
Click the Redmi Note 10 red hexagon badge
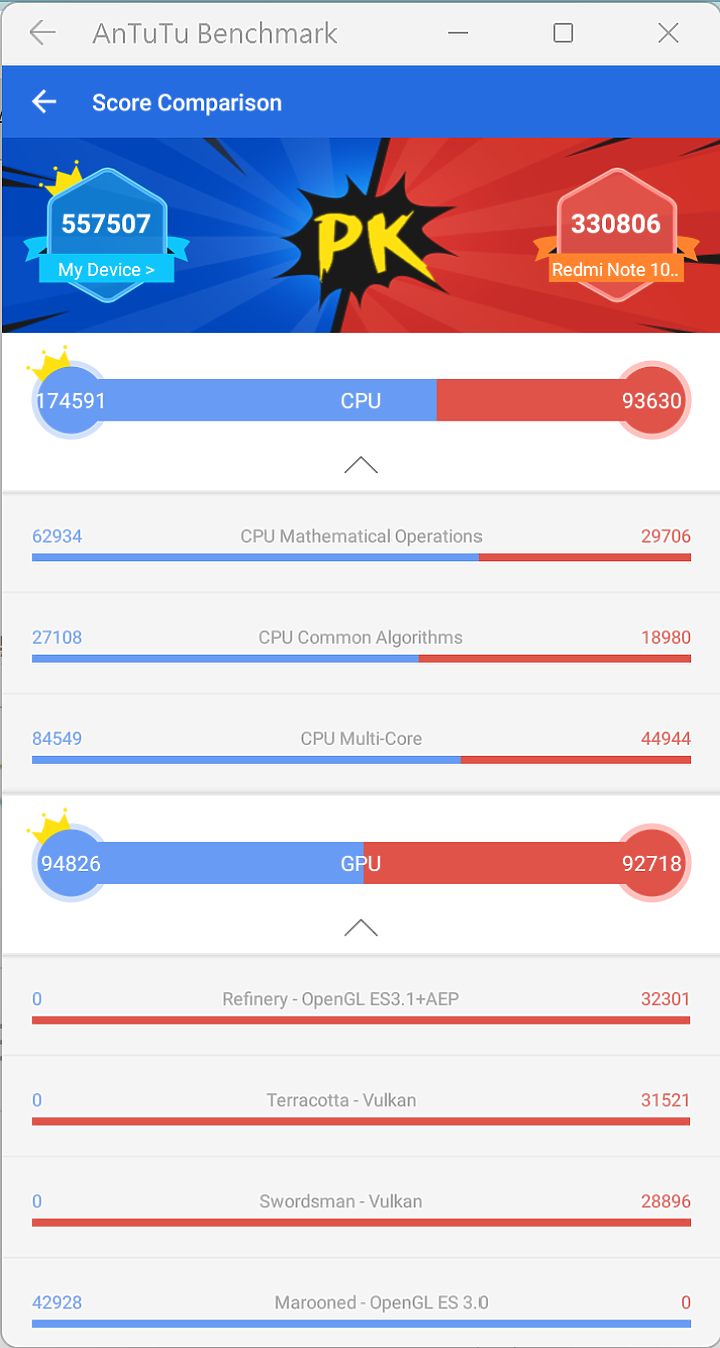coord(616,234)
